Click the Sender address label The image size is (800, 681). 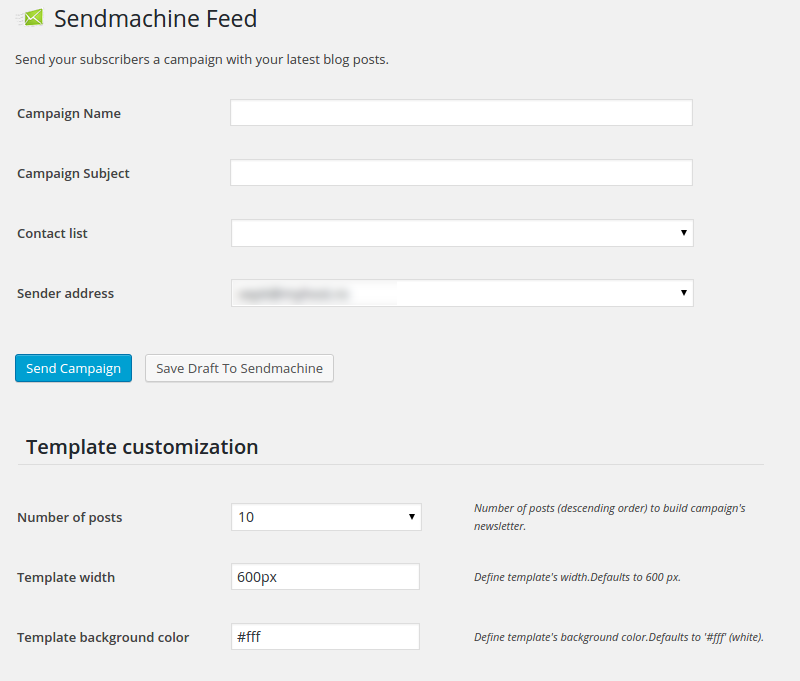pos(65,294)
